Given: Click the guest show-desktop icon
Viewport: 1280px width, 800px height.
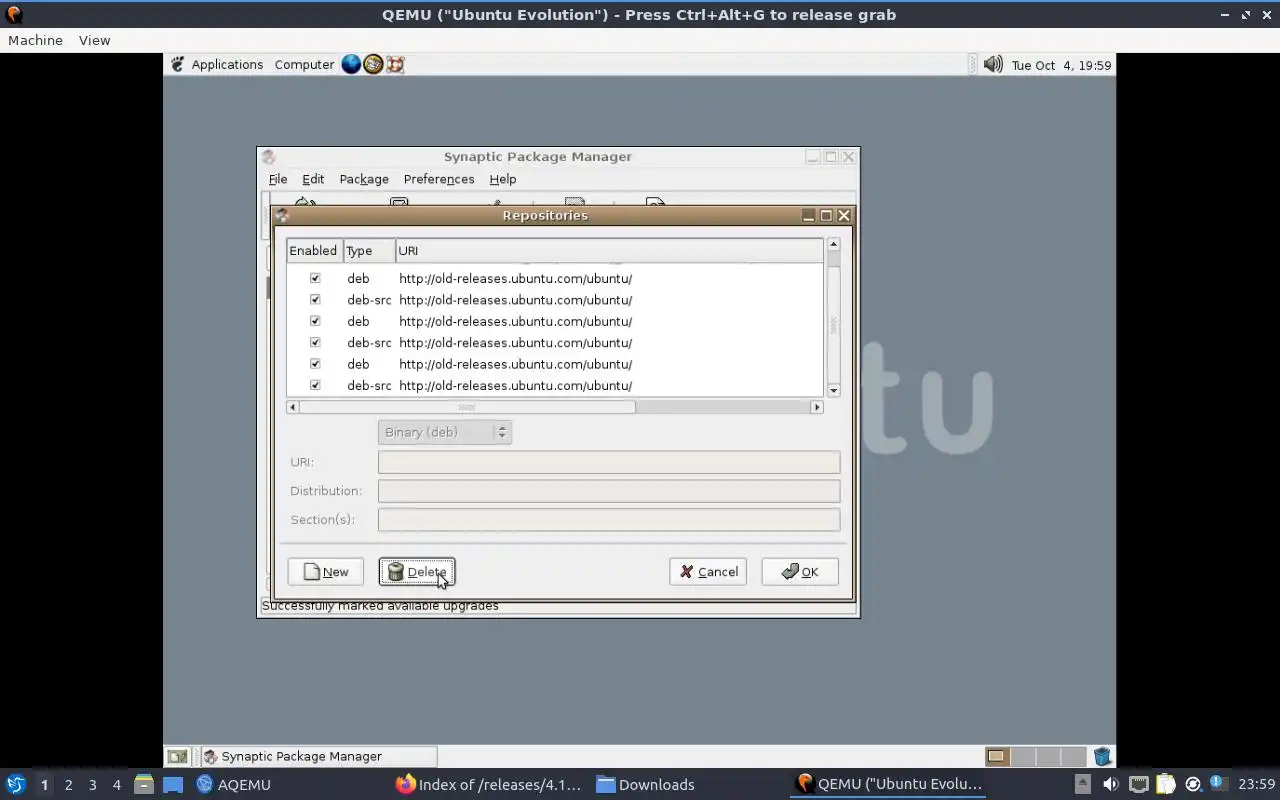Looking at the screenshot, I should pyautogui.click(x=177, y=757).
